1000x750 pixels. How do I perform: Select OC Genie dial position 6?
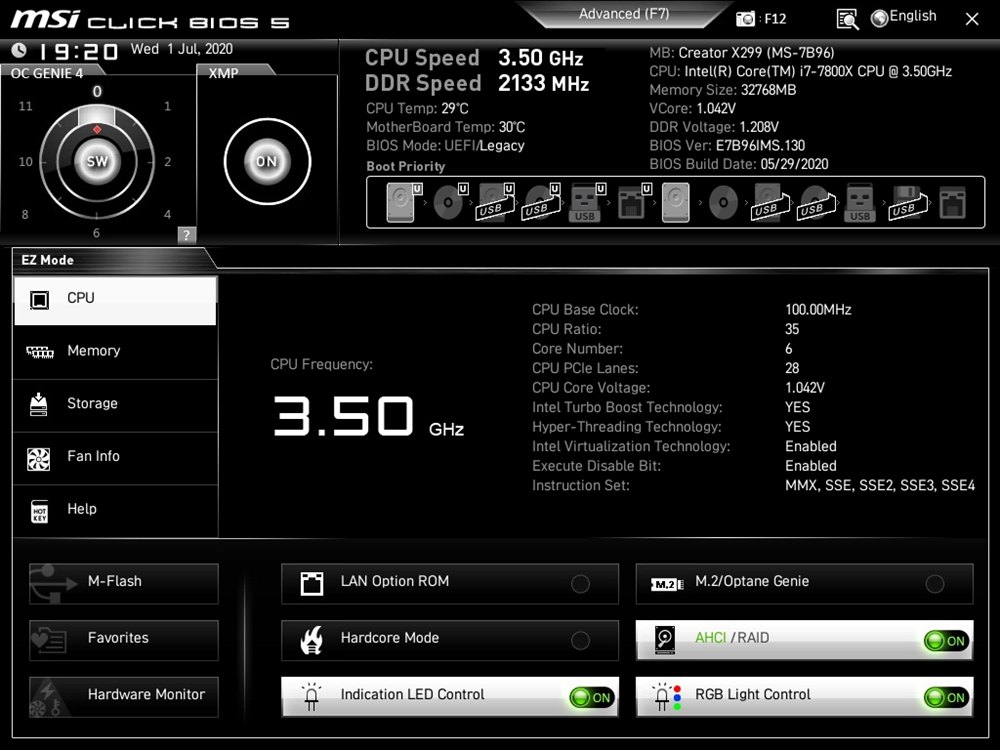pos(96,233)
